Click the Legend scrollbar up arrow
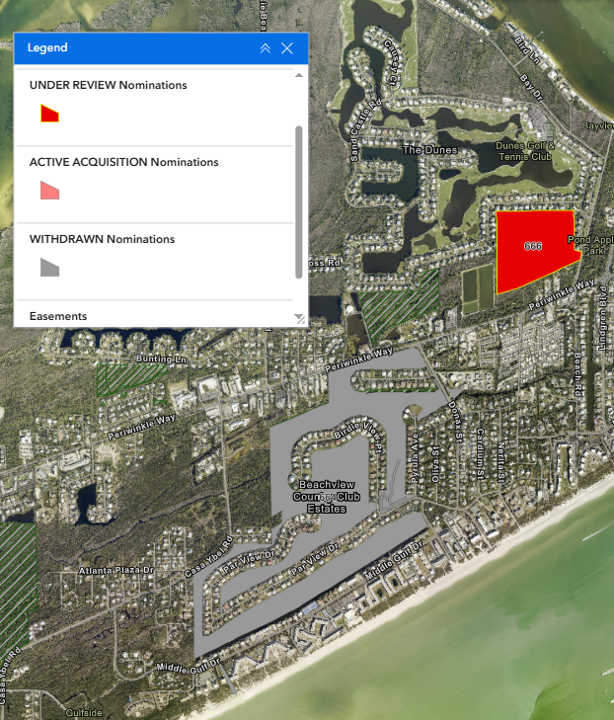The image size is (614, 720). (x=299, y=75)
